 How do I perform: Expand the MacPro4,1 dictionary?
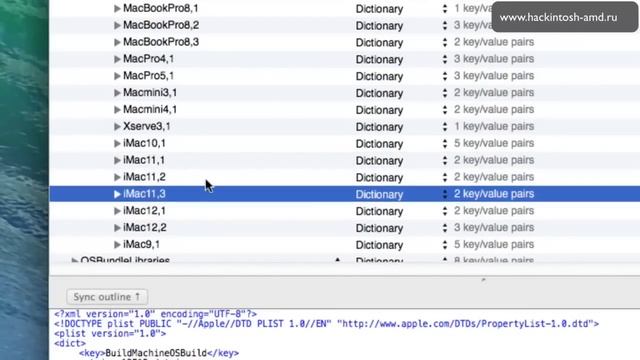[x=117, y=59]
